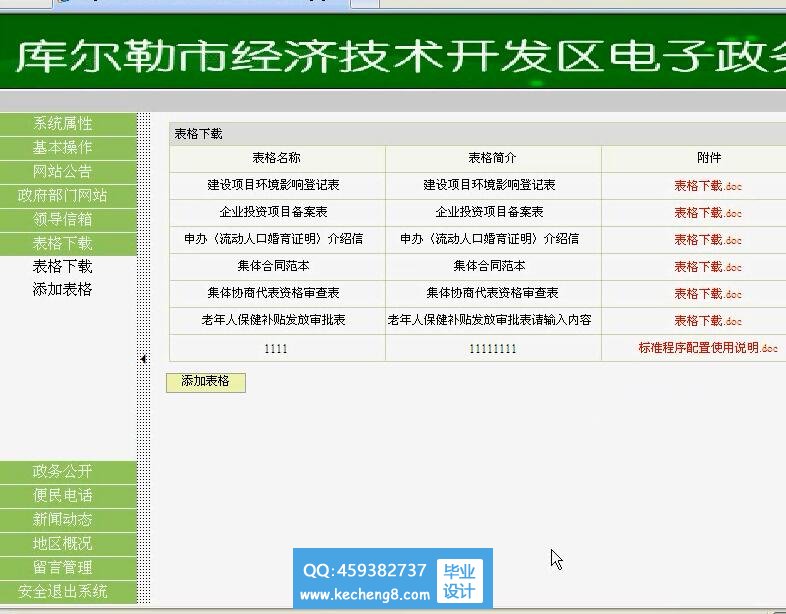
Task: Click the yellow 添加表格 button
Action: (x=206, y=382)
